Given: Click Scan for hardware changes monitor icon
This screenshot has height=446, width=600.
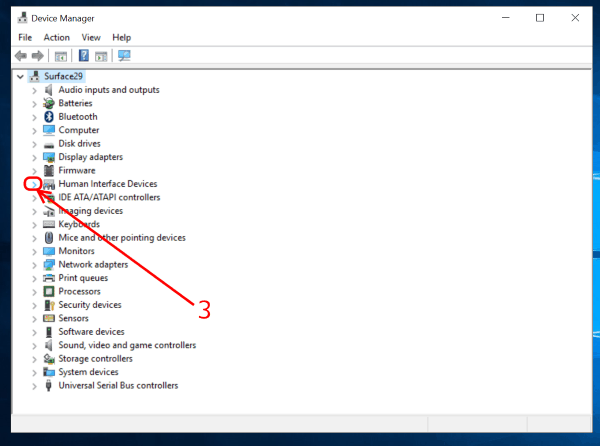Looking at the screenshot, I should tap(124, 56).
